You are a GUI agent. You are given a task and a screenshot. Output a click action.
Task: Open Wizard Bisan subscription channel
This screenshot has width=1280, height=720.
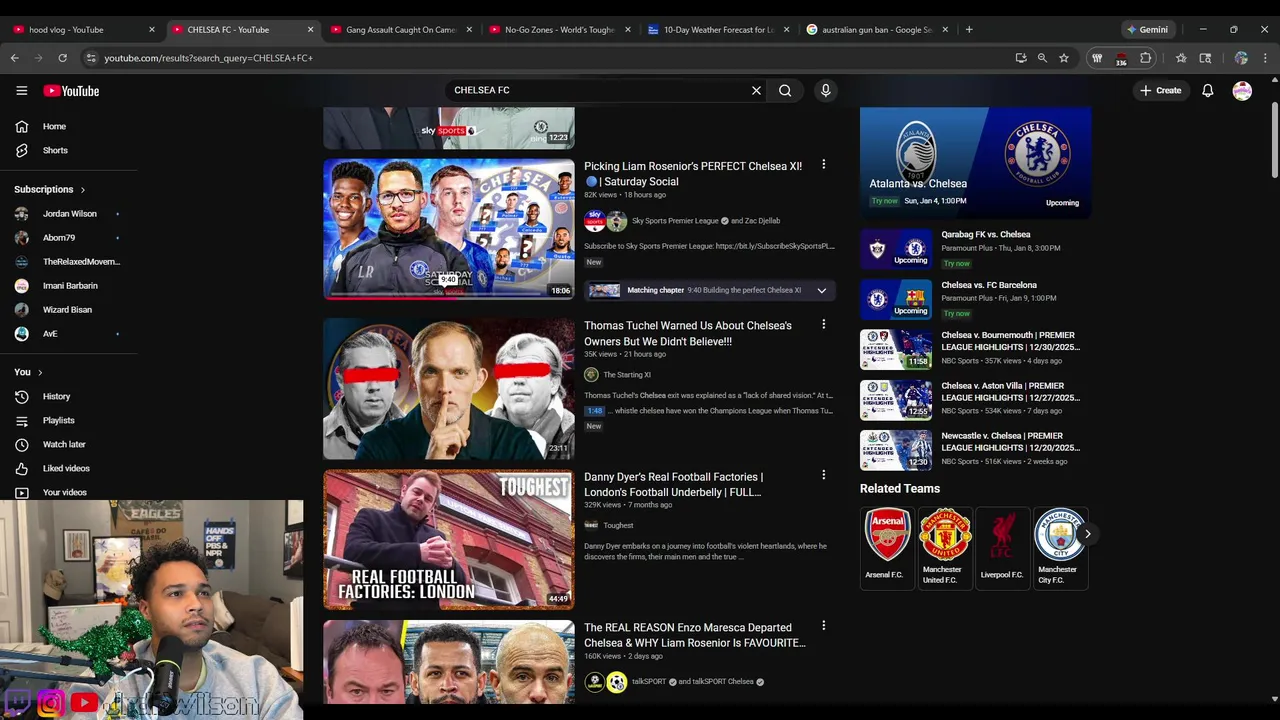(67, 310)
